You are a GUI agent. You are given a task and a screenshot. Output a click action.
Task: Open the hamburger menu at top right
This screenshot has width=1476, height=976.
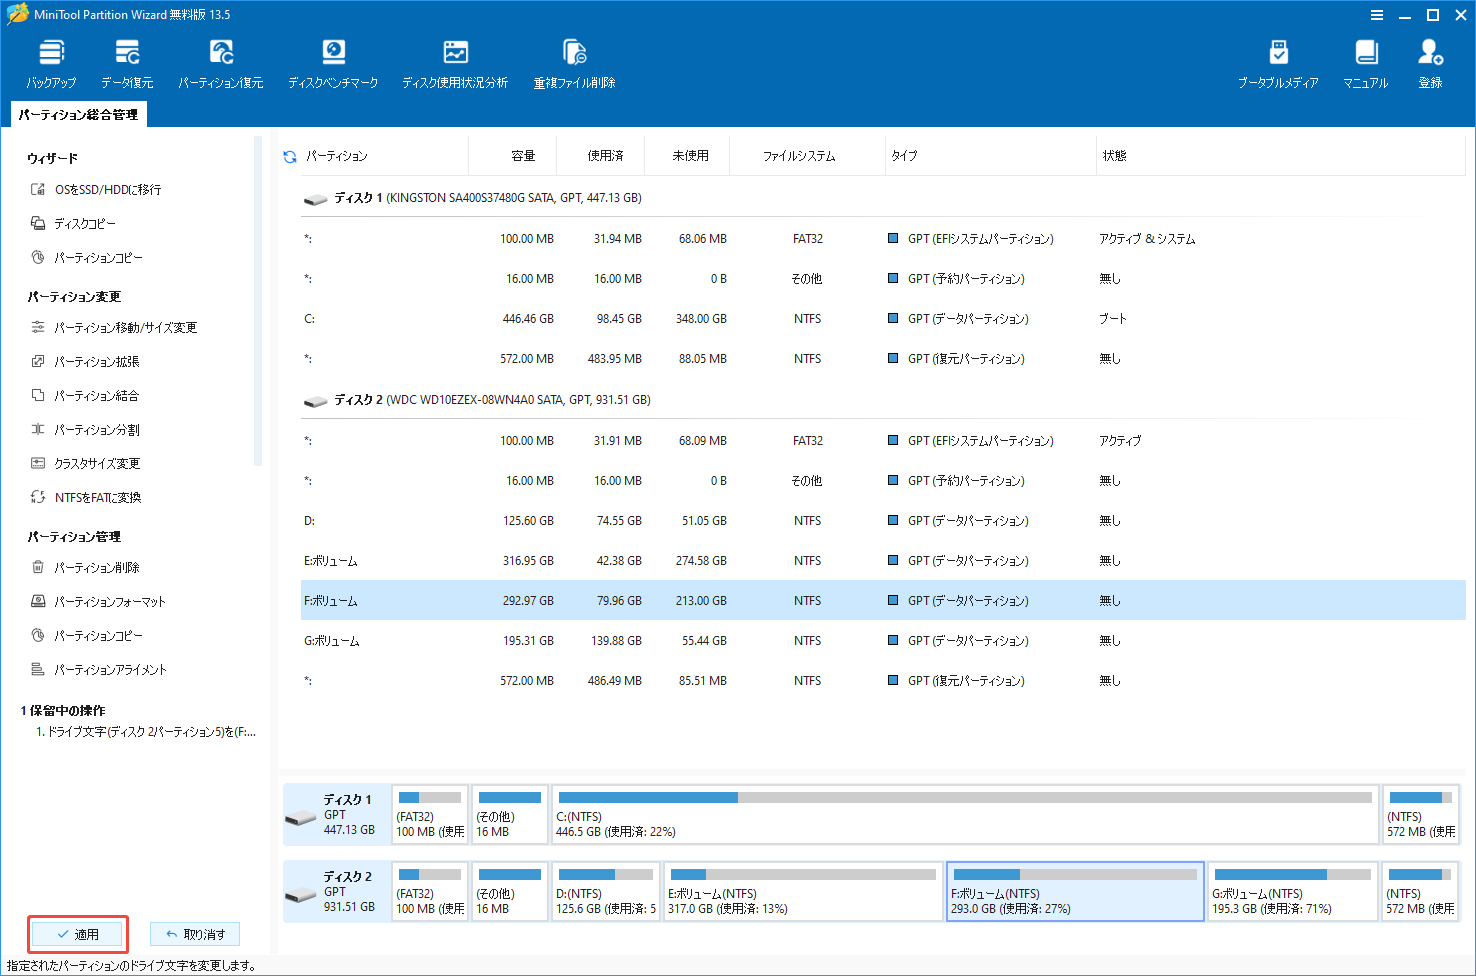1377,14
